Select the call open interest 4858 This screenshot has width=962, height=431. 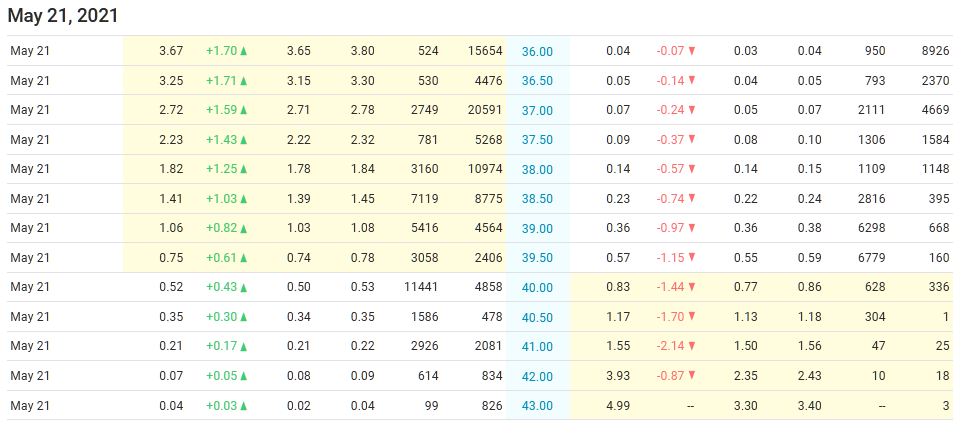click(488, 287)
